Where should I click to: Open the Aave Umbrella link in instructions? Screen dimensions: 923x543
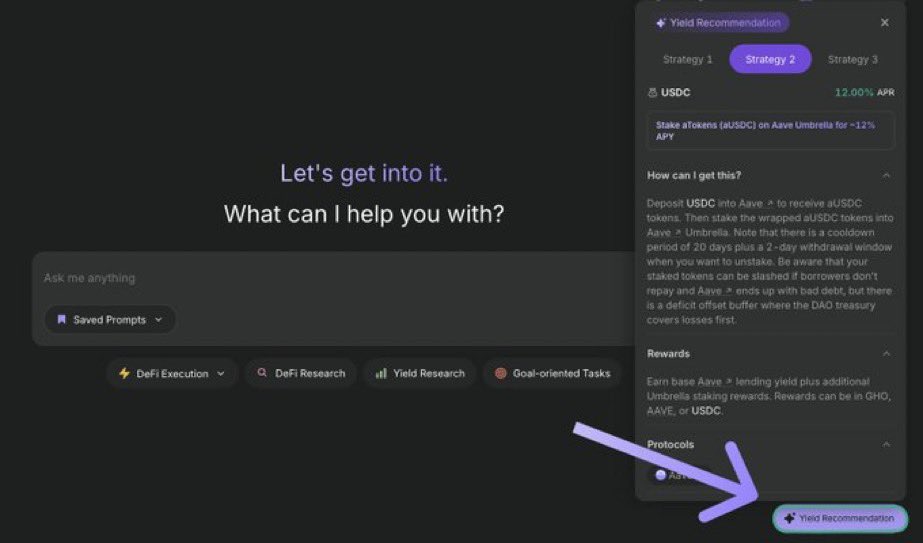coord(664,233)
